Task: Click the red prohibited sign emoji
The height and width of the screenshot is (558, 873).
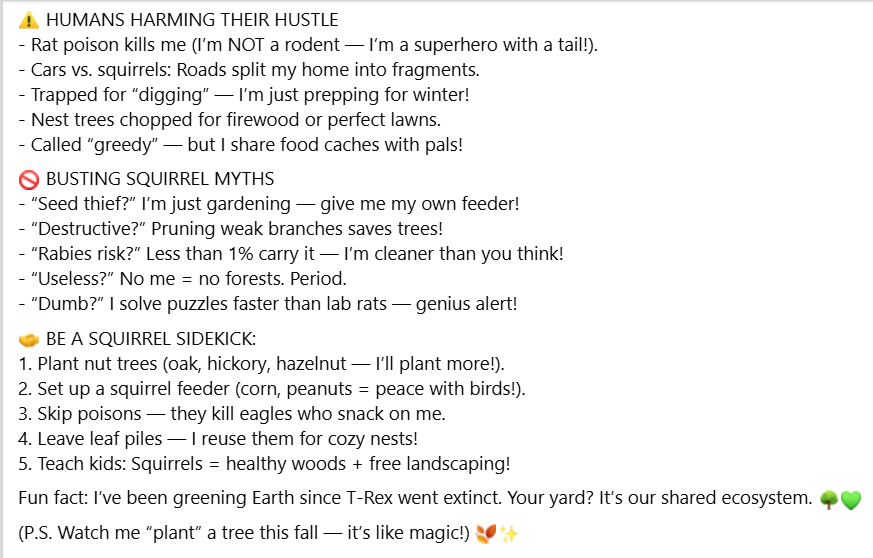Action: point(28,179)
